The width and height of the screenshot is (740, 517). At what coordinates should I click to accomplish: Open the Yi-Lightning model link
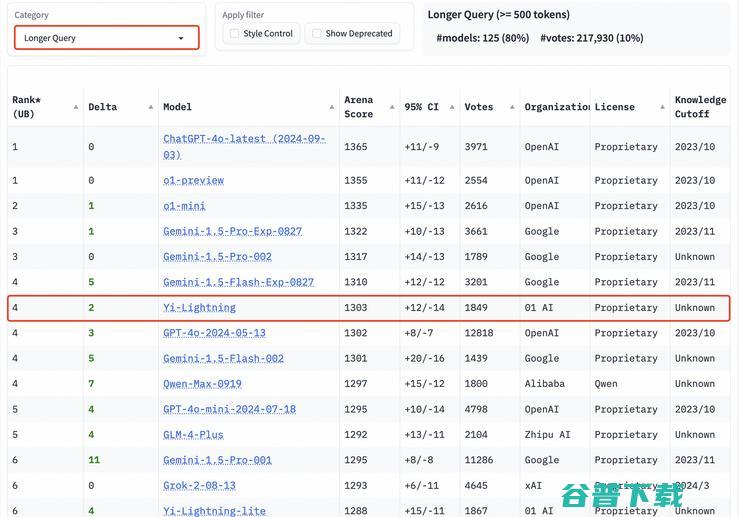pos(199,308)
